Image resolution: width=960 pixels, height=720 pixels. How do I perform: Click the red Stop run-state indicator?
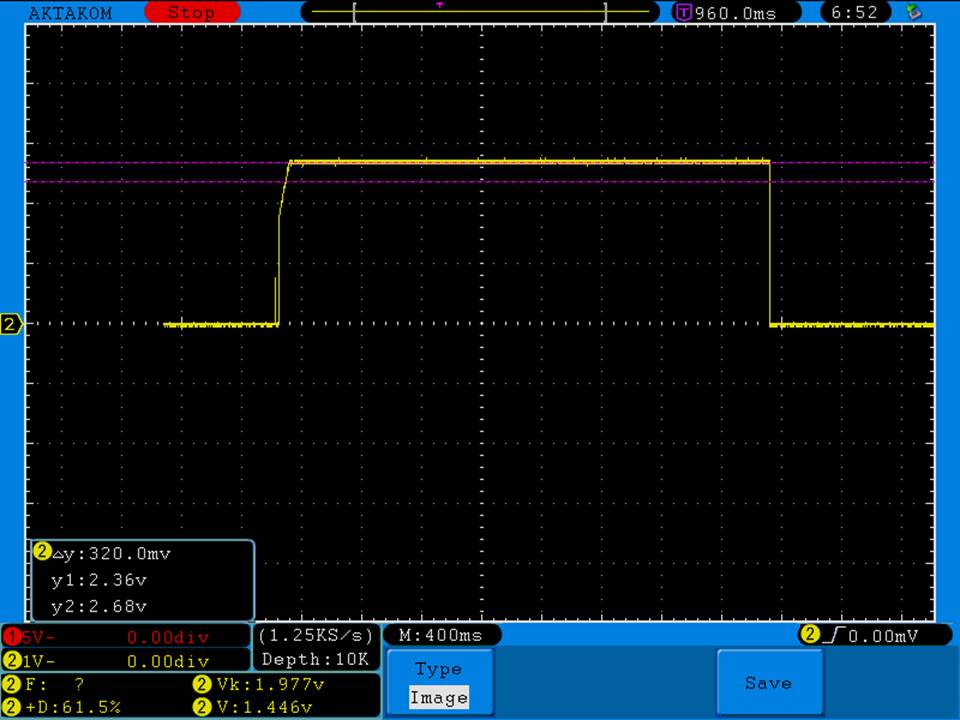192,13
